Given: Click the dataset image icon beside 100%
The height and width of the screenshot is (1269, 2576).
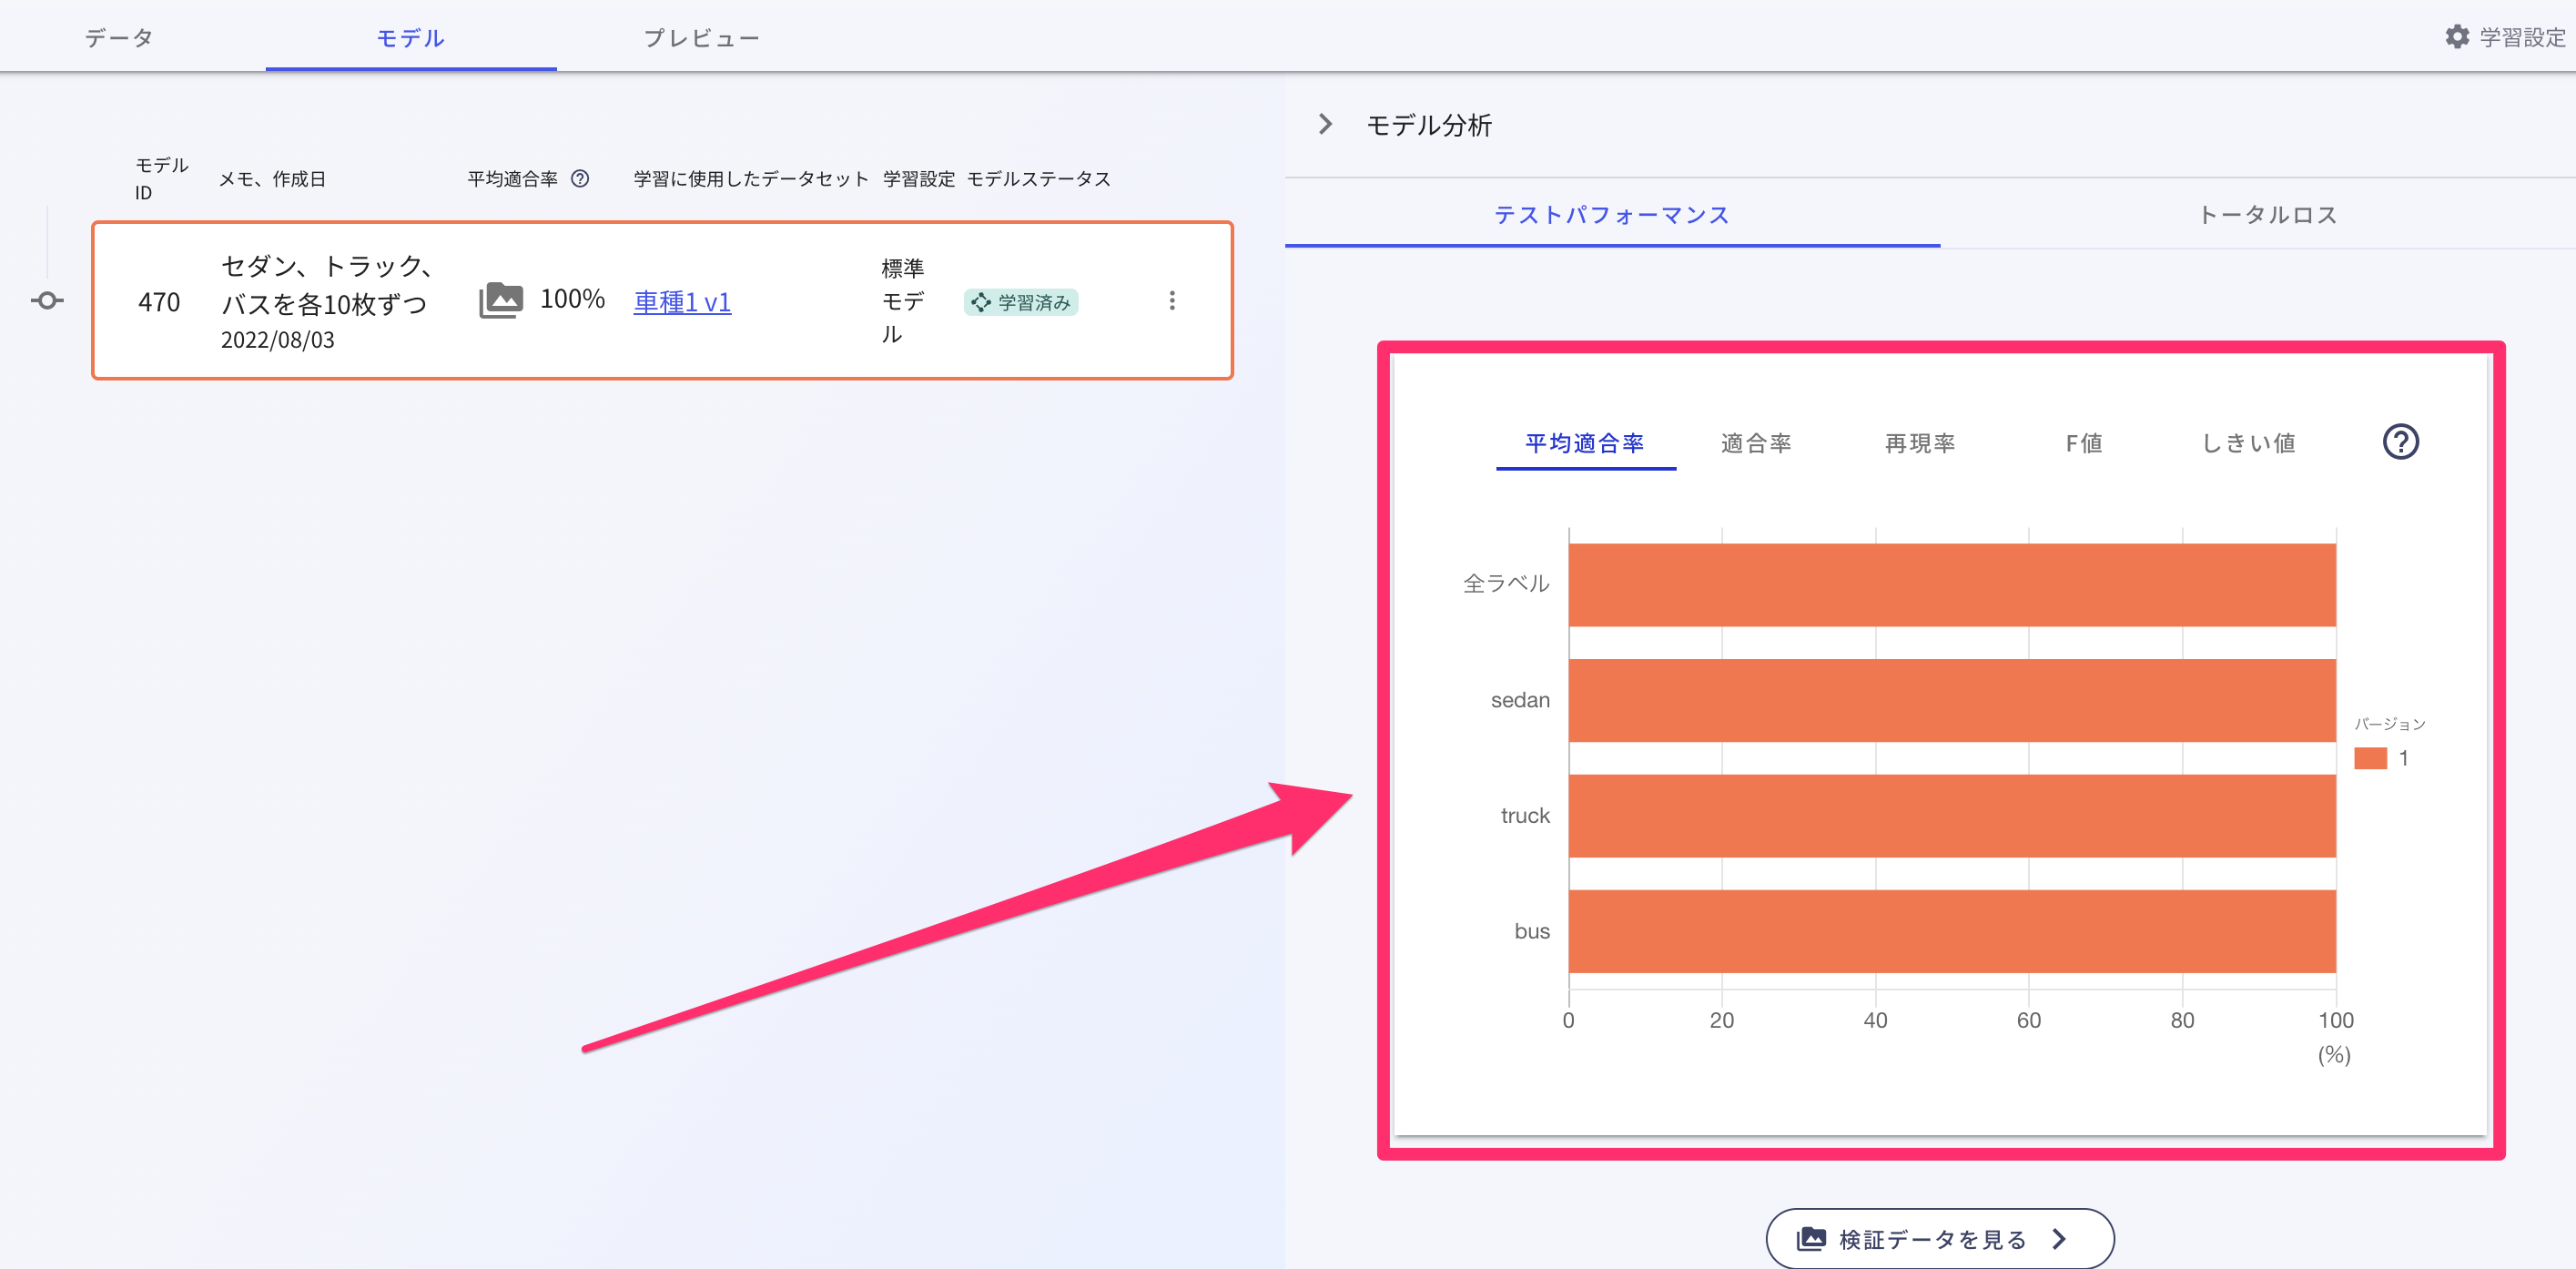Looking at the screenshot, I should click(x=501, y=300).
